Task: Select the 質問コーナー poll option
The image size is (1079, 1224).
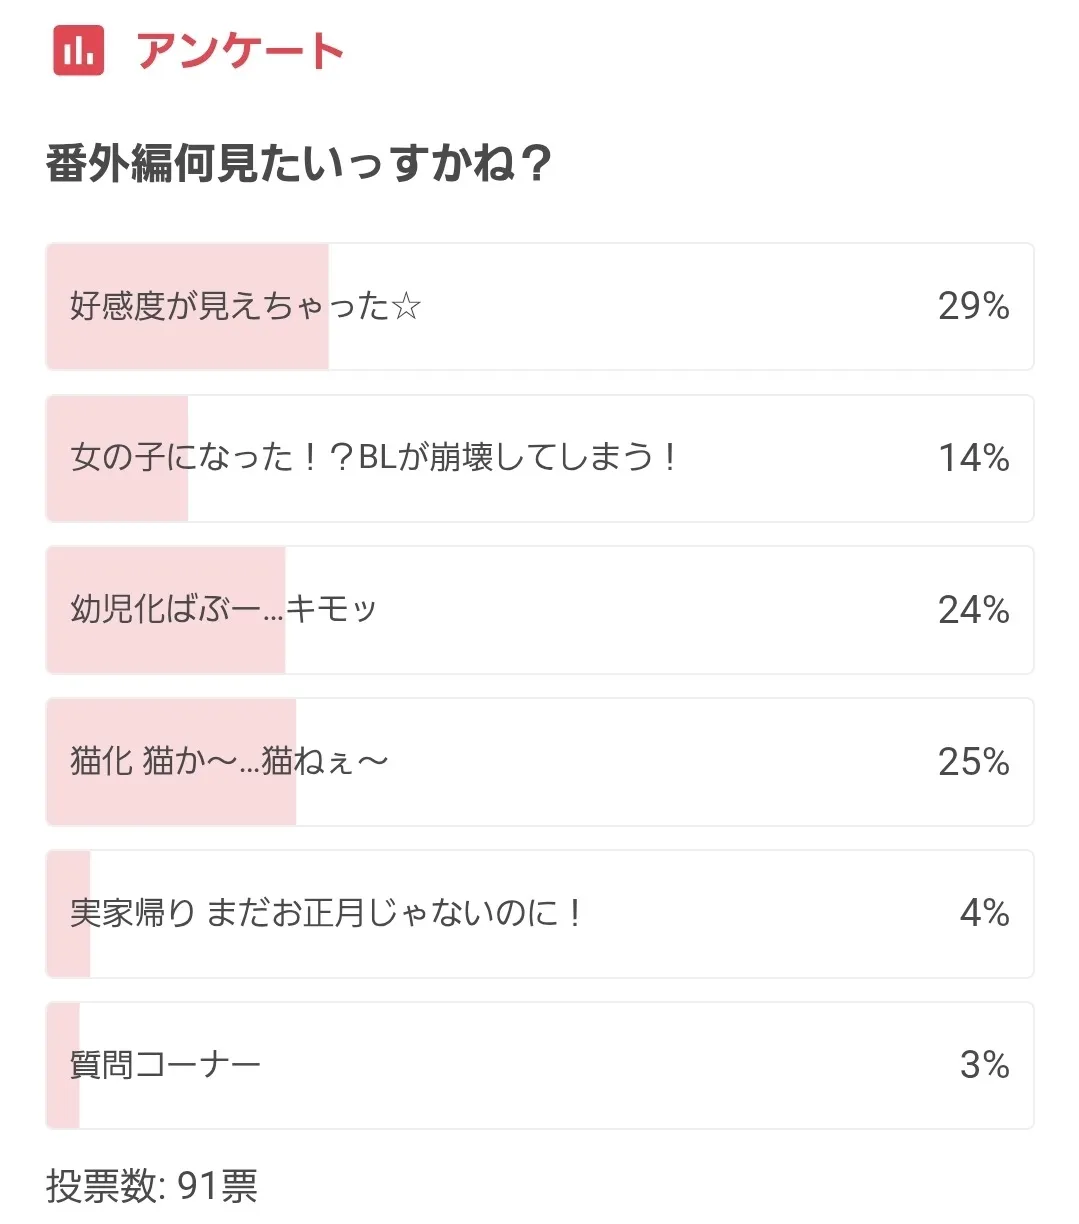Action: click(x=166, y=1065)
